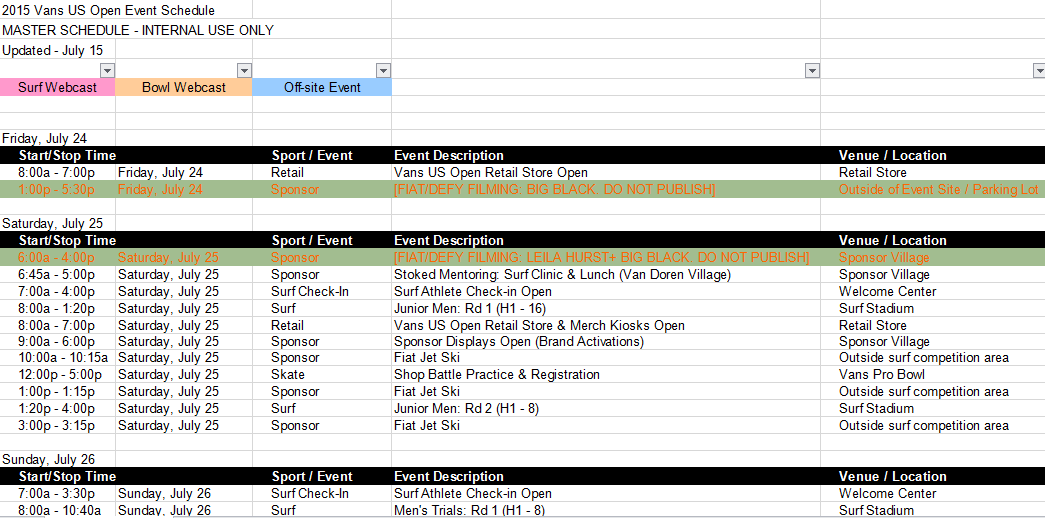Image resolution: width=1045 pixels, height=518 pixels.
Task: Select the '8:00a - 10:40a' Sunday time cell
Action: (60, 511)
